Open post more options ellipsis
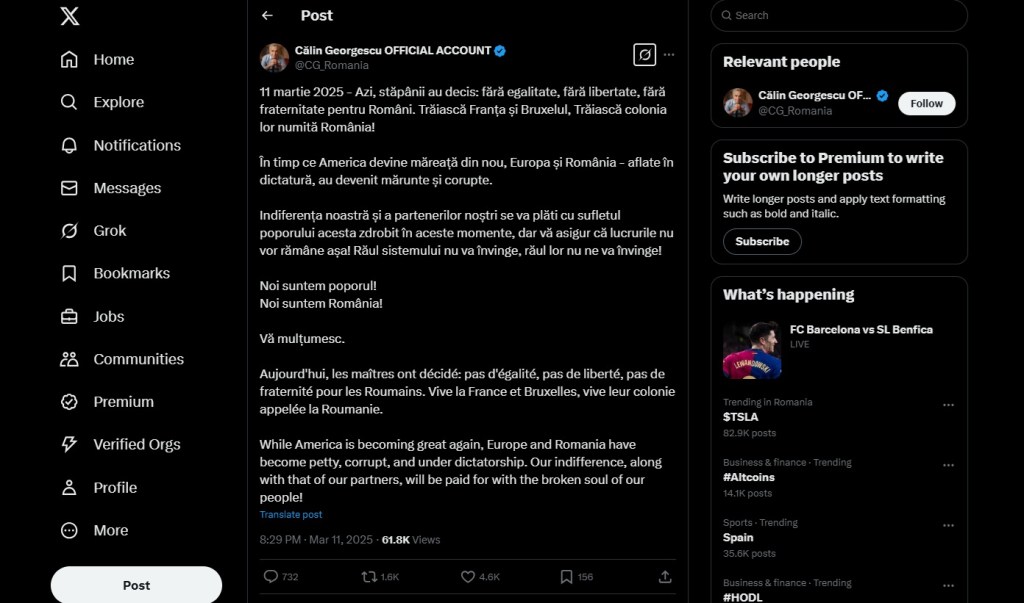Viewport: 1024px width, 603px height. 669,55
